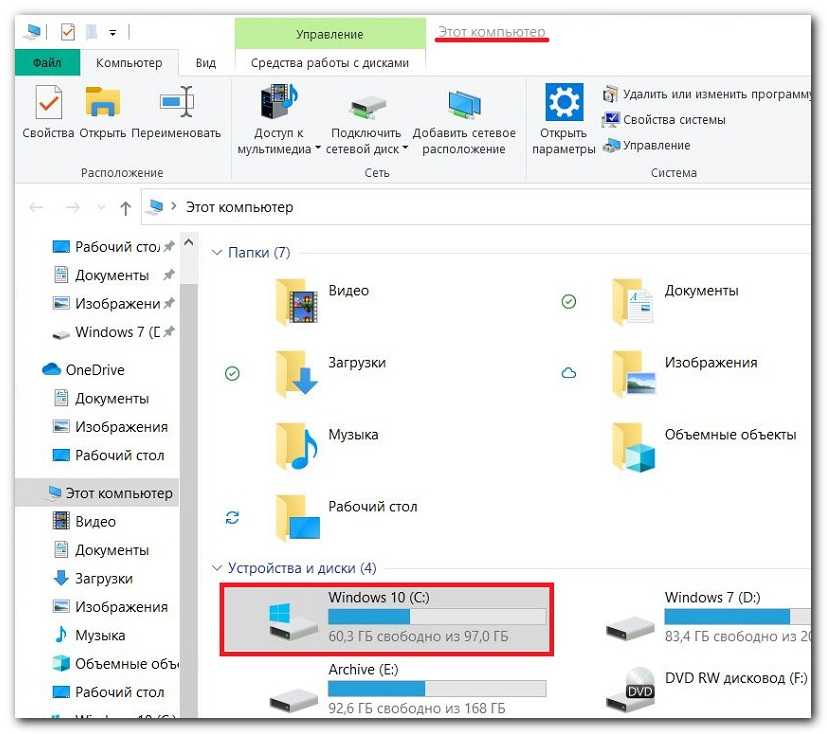Open Подключить сетевой диск dropdown
The height and width of the screenshot is (734, 827).
coord(367,121)
